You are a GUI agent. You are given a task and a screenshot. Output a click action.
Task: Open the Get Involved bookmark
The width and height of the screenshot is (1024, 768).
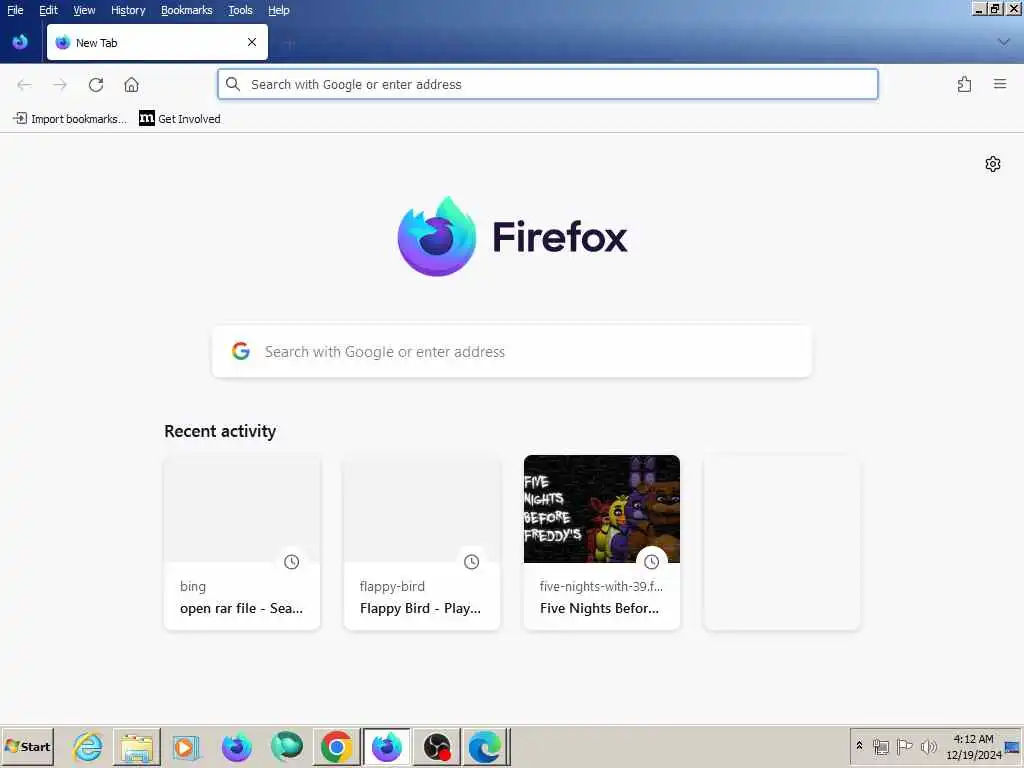click(180, 119)
